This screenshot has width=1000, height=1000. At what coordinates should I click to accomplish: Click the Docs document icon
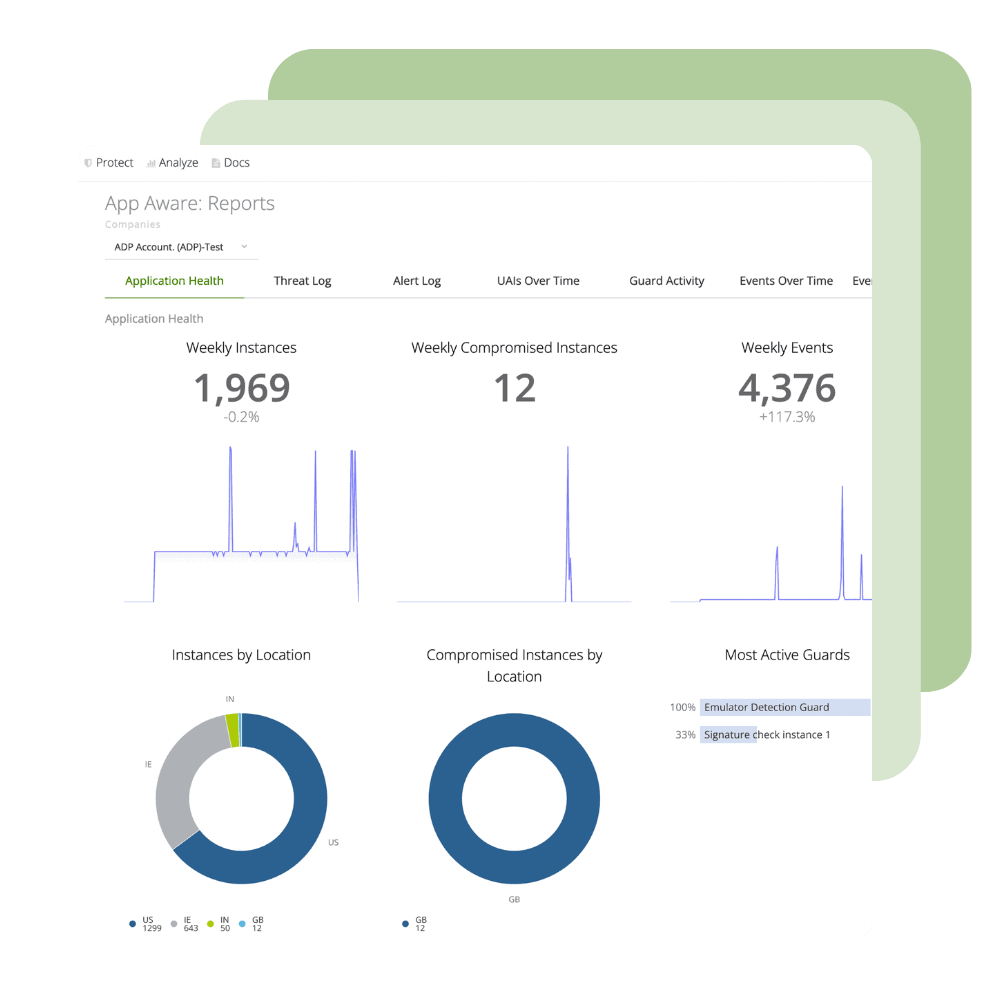(x=215, y=163)
